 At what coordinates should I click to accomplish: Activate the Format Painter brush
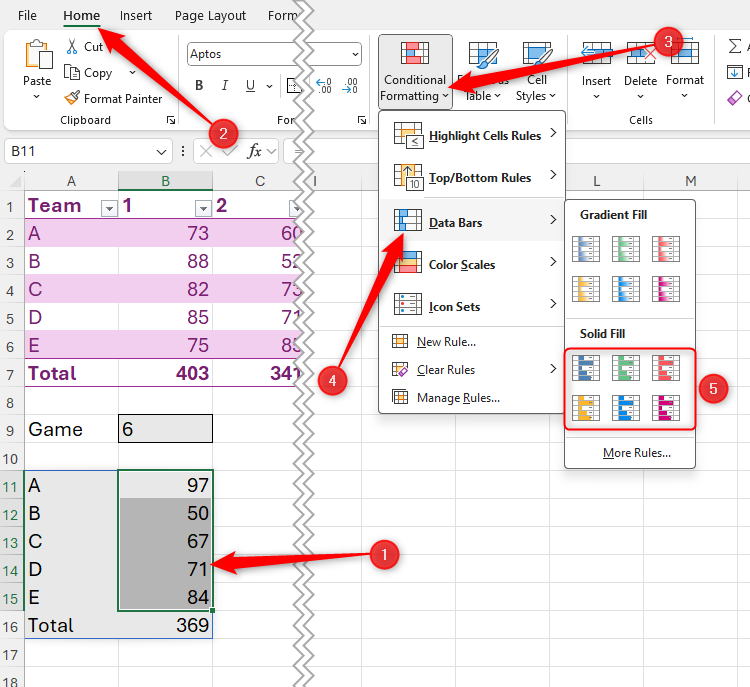(x=72, y=98)
